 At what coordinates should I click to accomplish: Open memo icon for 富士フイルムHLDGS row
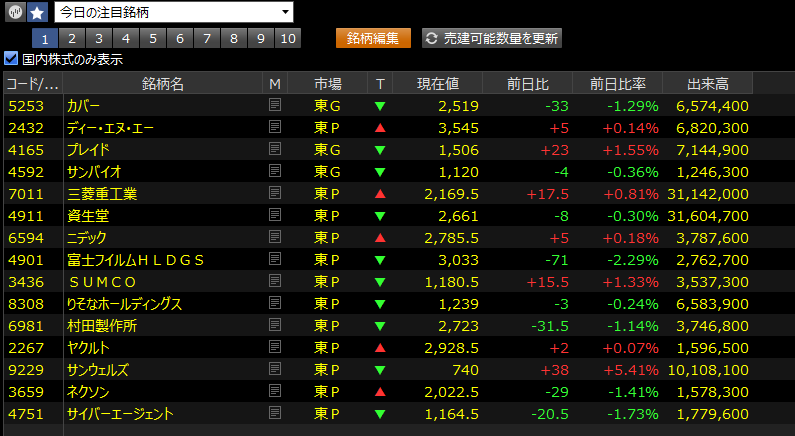(275, 259)
